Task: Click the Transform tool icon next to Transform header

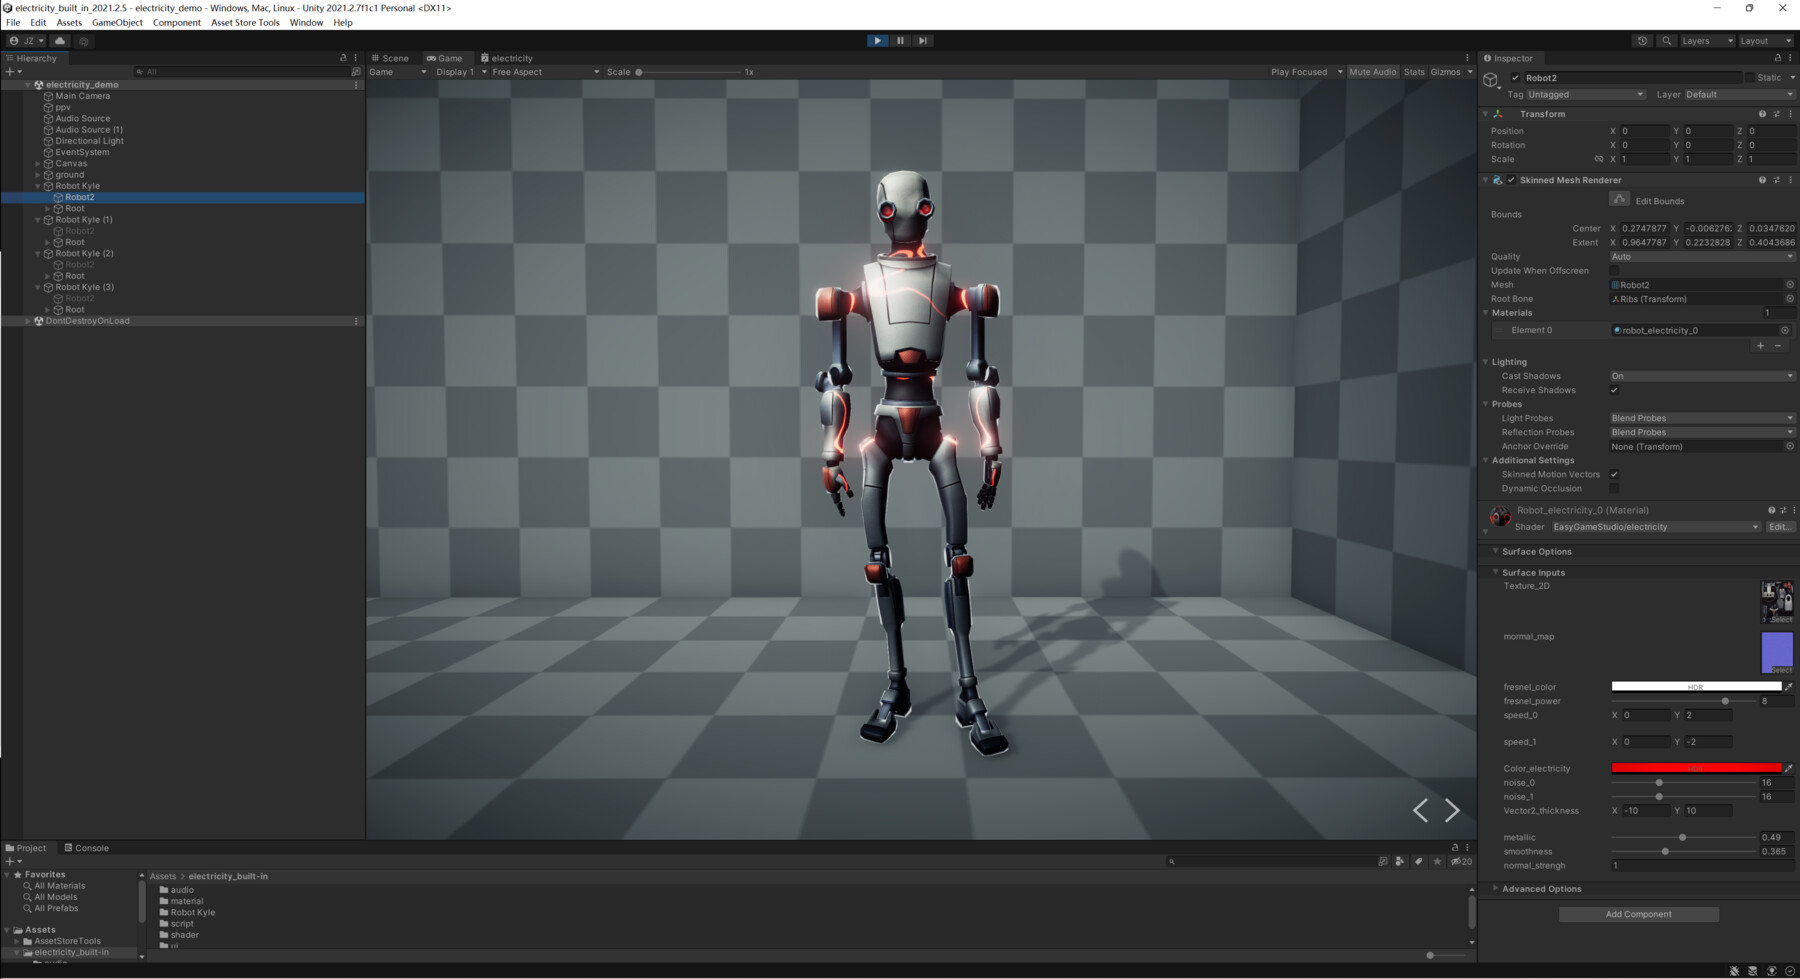Action: coord(1498,114)
